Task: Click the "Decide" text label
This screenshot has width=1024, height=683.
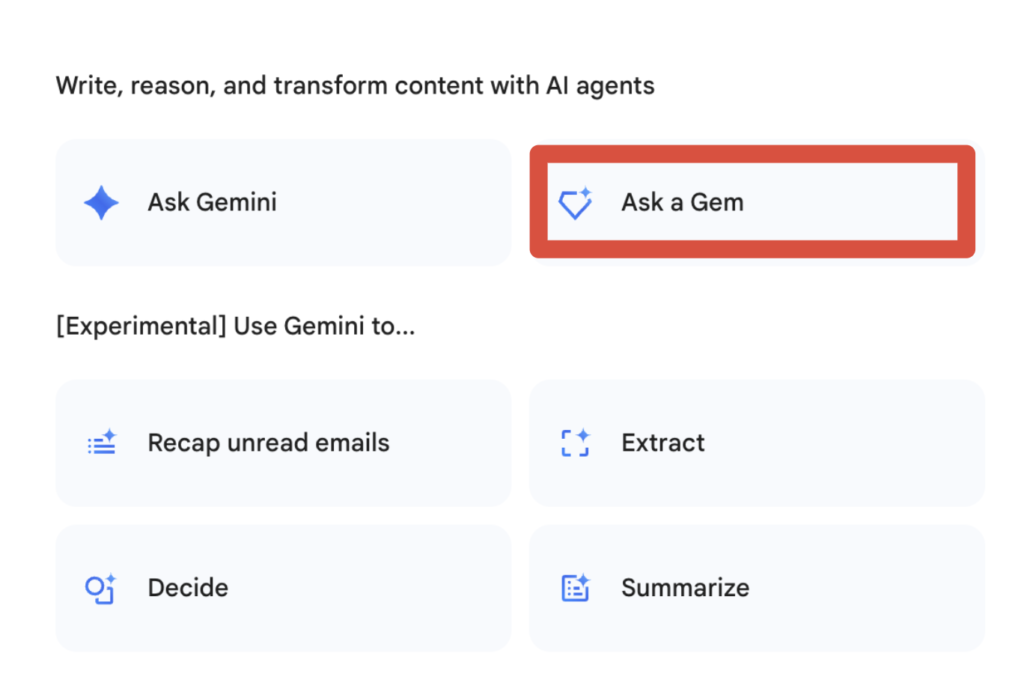Action: (188, 588)
